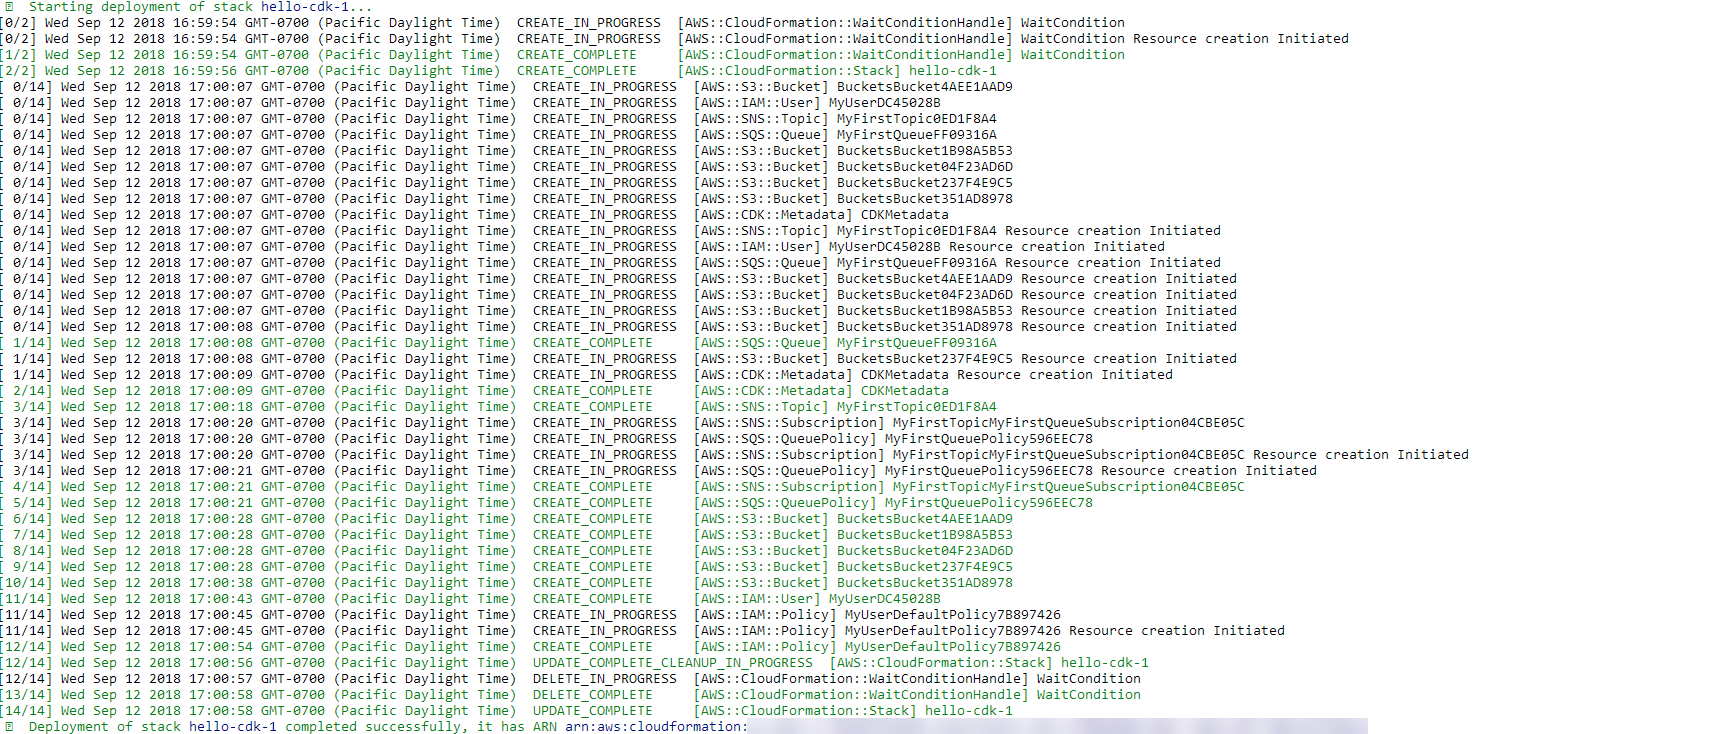Click "CDKMetadata" on the CREATE_COMPLETE row
Viewport: 1730px width, 734px height.
tap(905, 391)
